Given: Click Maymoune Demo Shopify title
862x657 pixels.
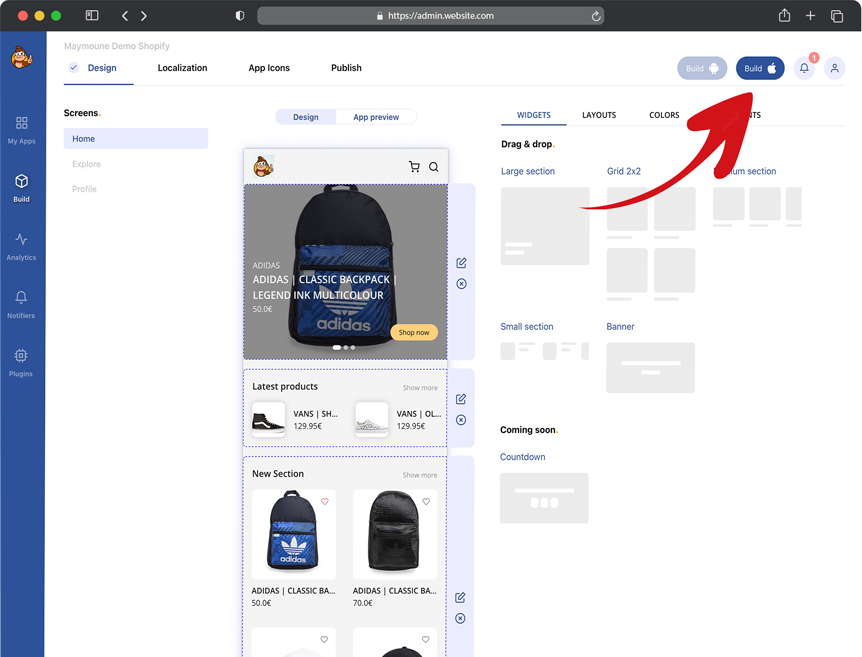Looking at the screenshot, I should pos(117,46).
